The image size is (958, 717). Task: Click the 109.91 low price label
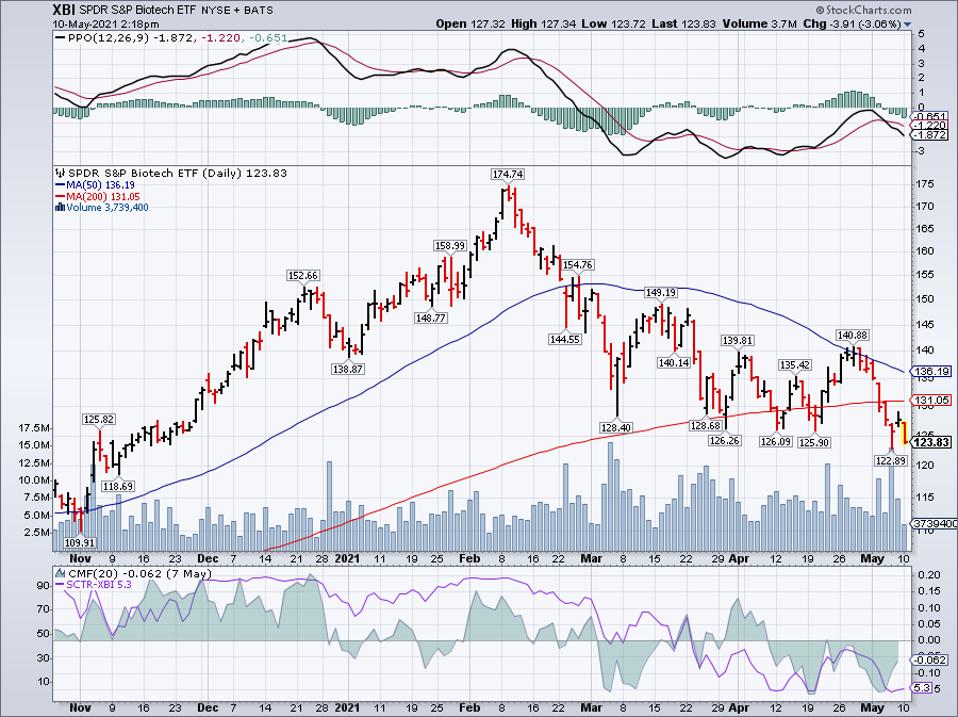80,542
